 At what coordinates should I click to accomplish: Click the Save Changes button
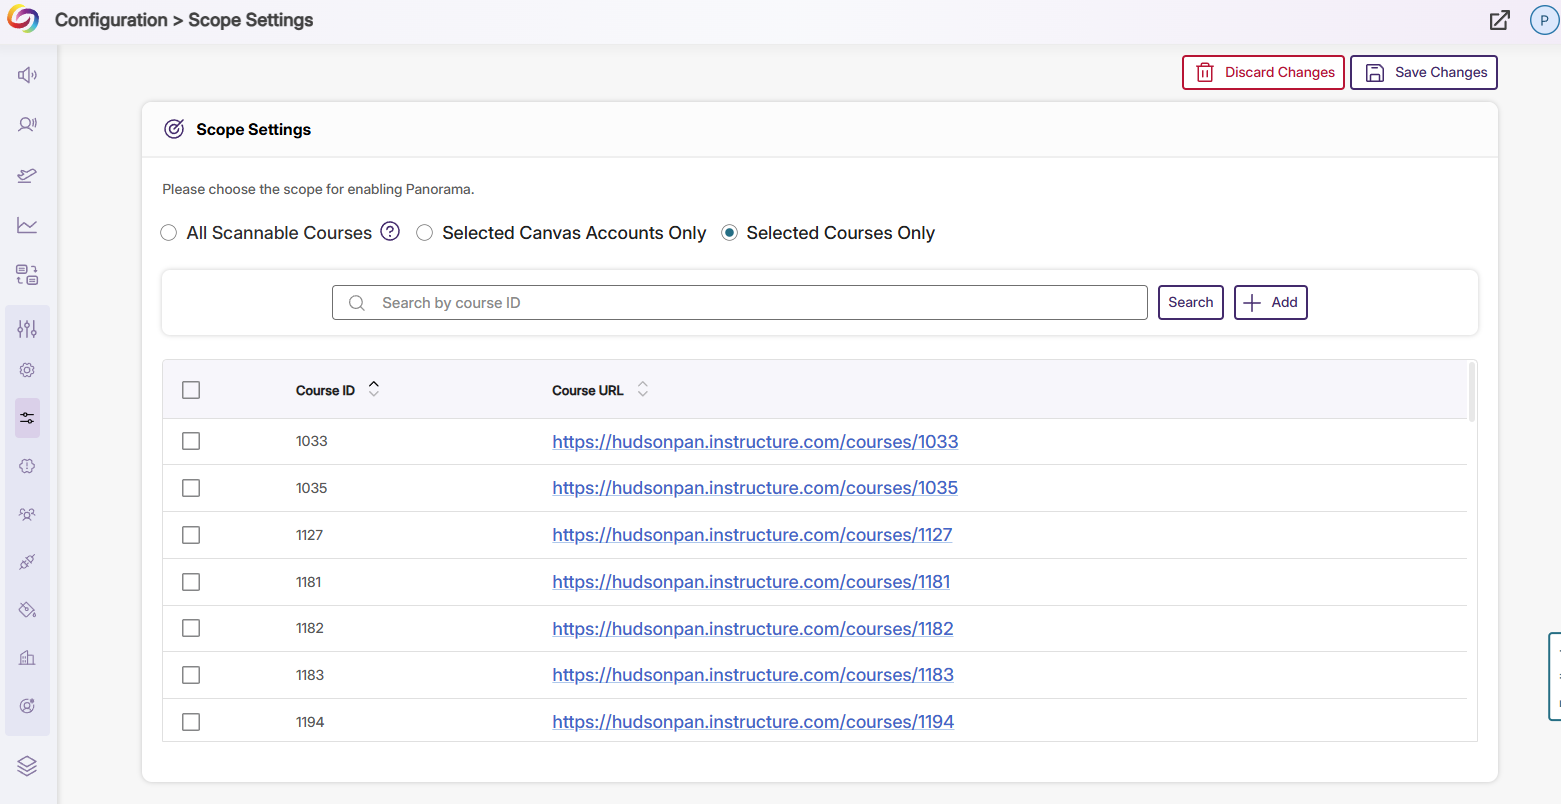click(1424, 72)
